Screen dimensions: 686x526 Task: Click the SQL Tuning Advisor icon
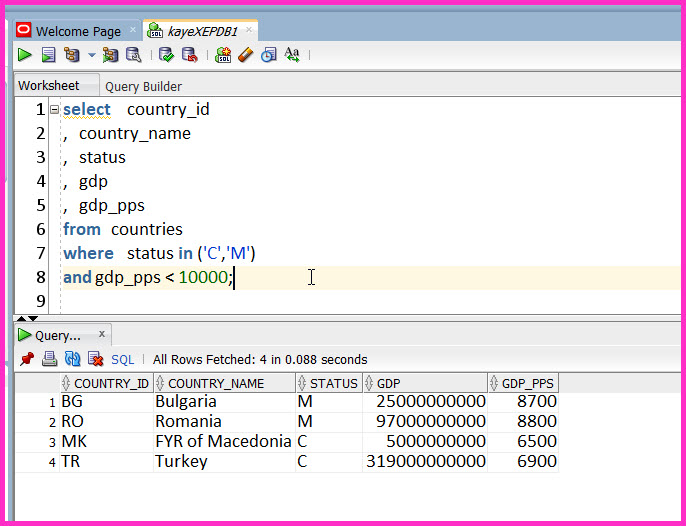[x=134, y=55]
